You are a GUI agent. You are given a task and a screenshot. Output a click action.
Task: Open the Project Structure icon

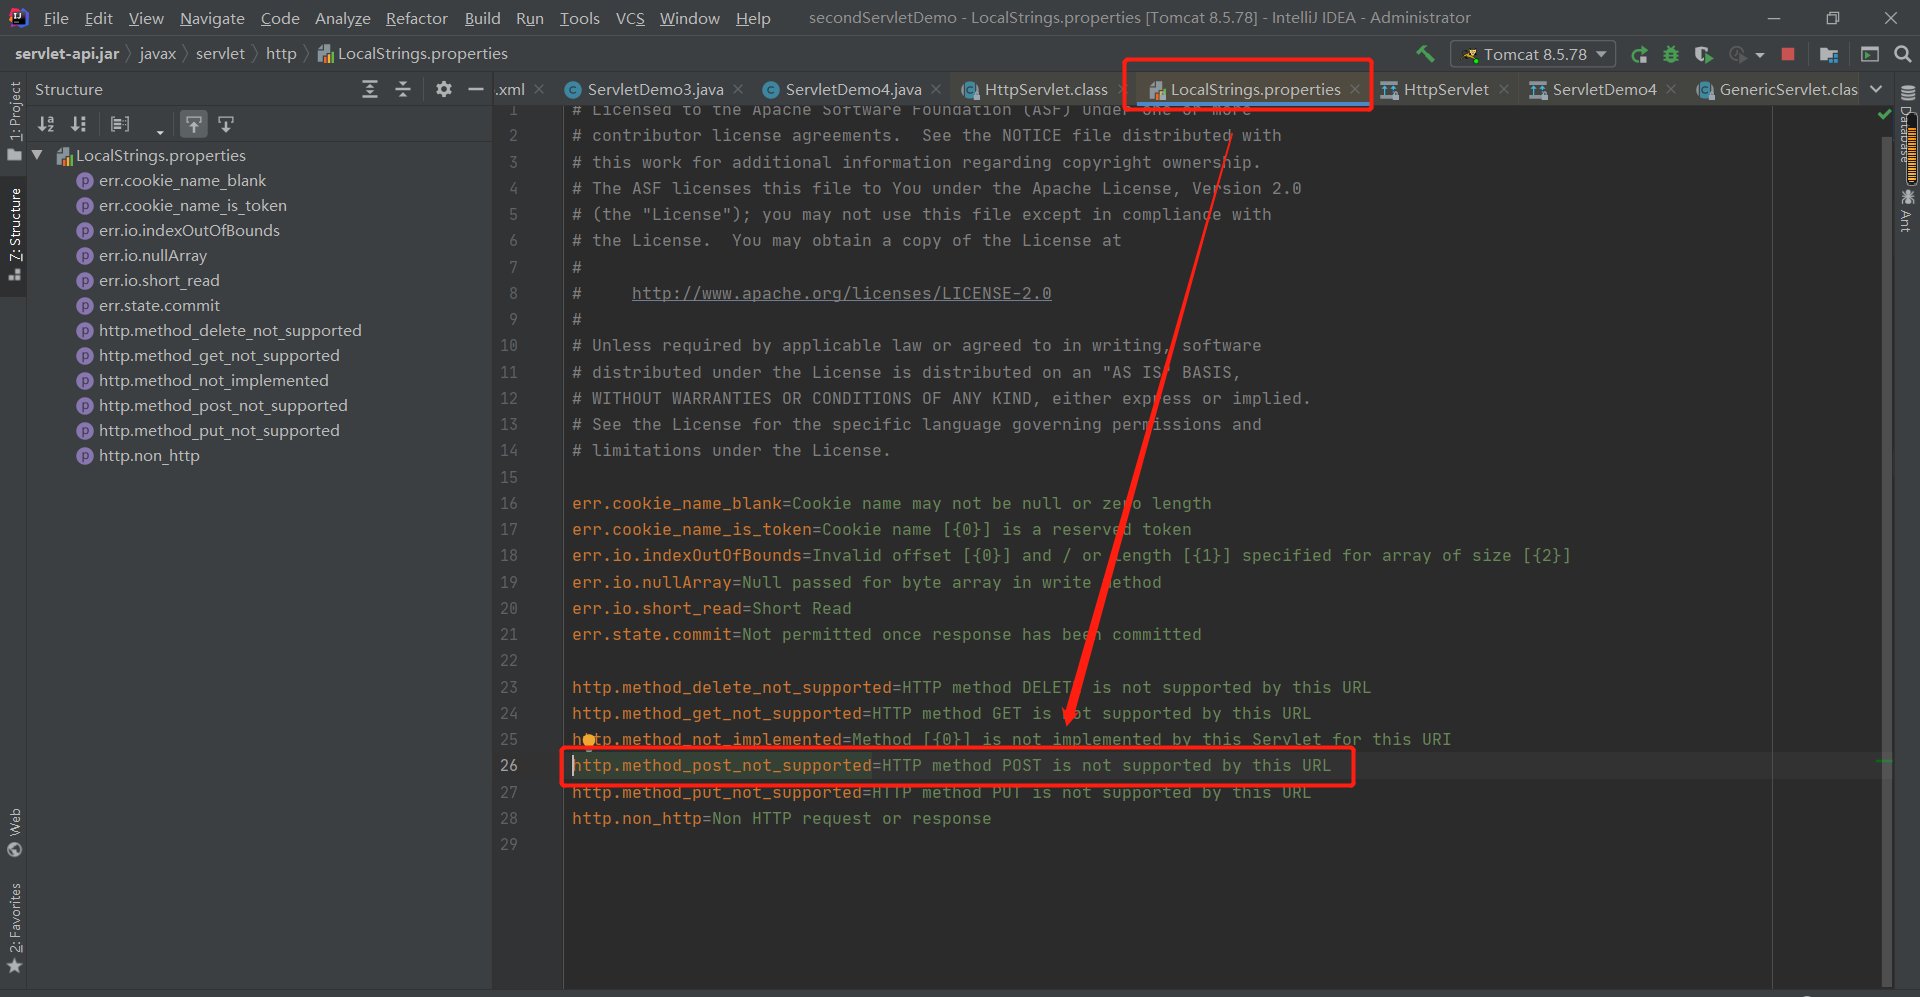(x=1829, y=54)
